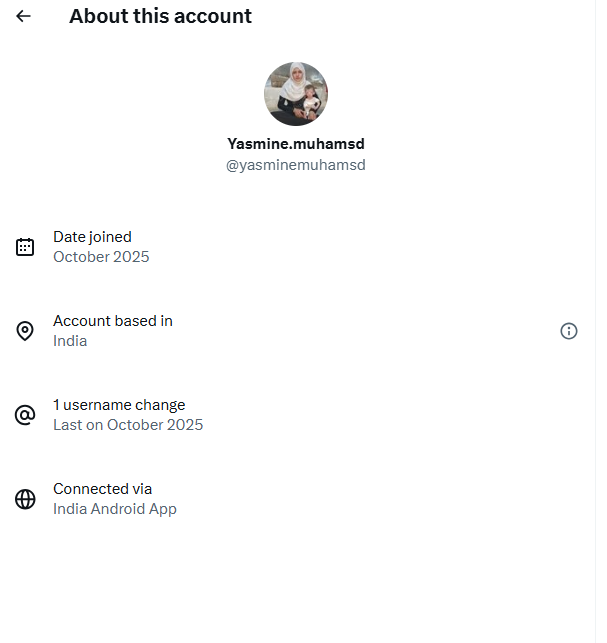607x643 pixels.
Task: Click October 2025 under Date joined
Action: (x=101, y=257)
